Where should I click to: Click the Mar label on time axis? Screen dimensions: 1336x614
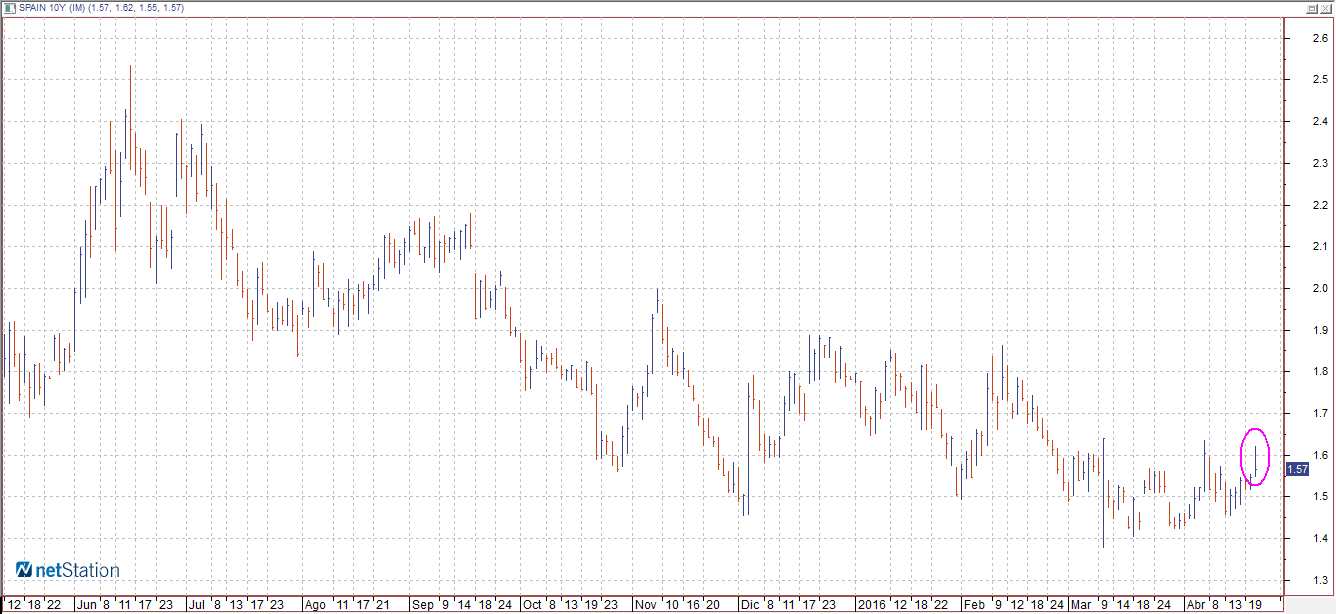(1081, 605)
